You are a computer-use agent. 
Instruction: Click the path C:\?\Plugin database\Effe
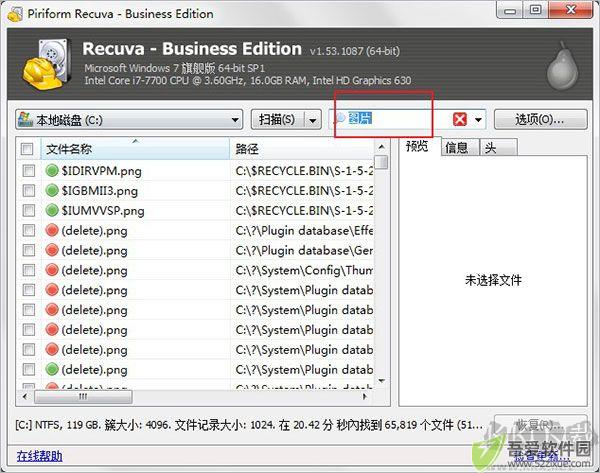pos(304,230)
